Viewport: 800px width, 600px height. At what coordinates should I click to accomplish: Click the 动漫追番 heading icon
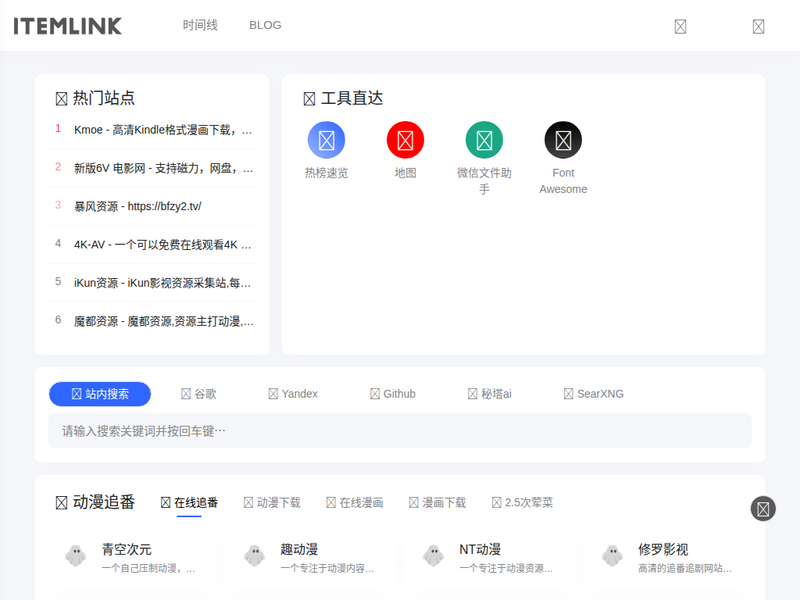tap(61, 503)
